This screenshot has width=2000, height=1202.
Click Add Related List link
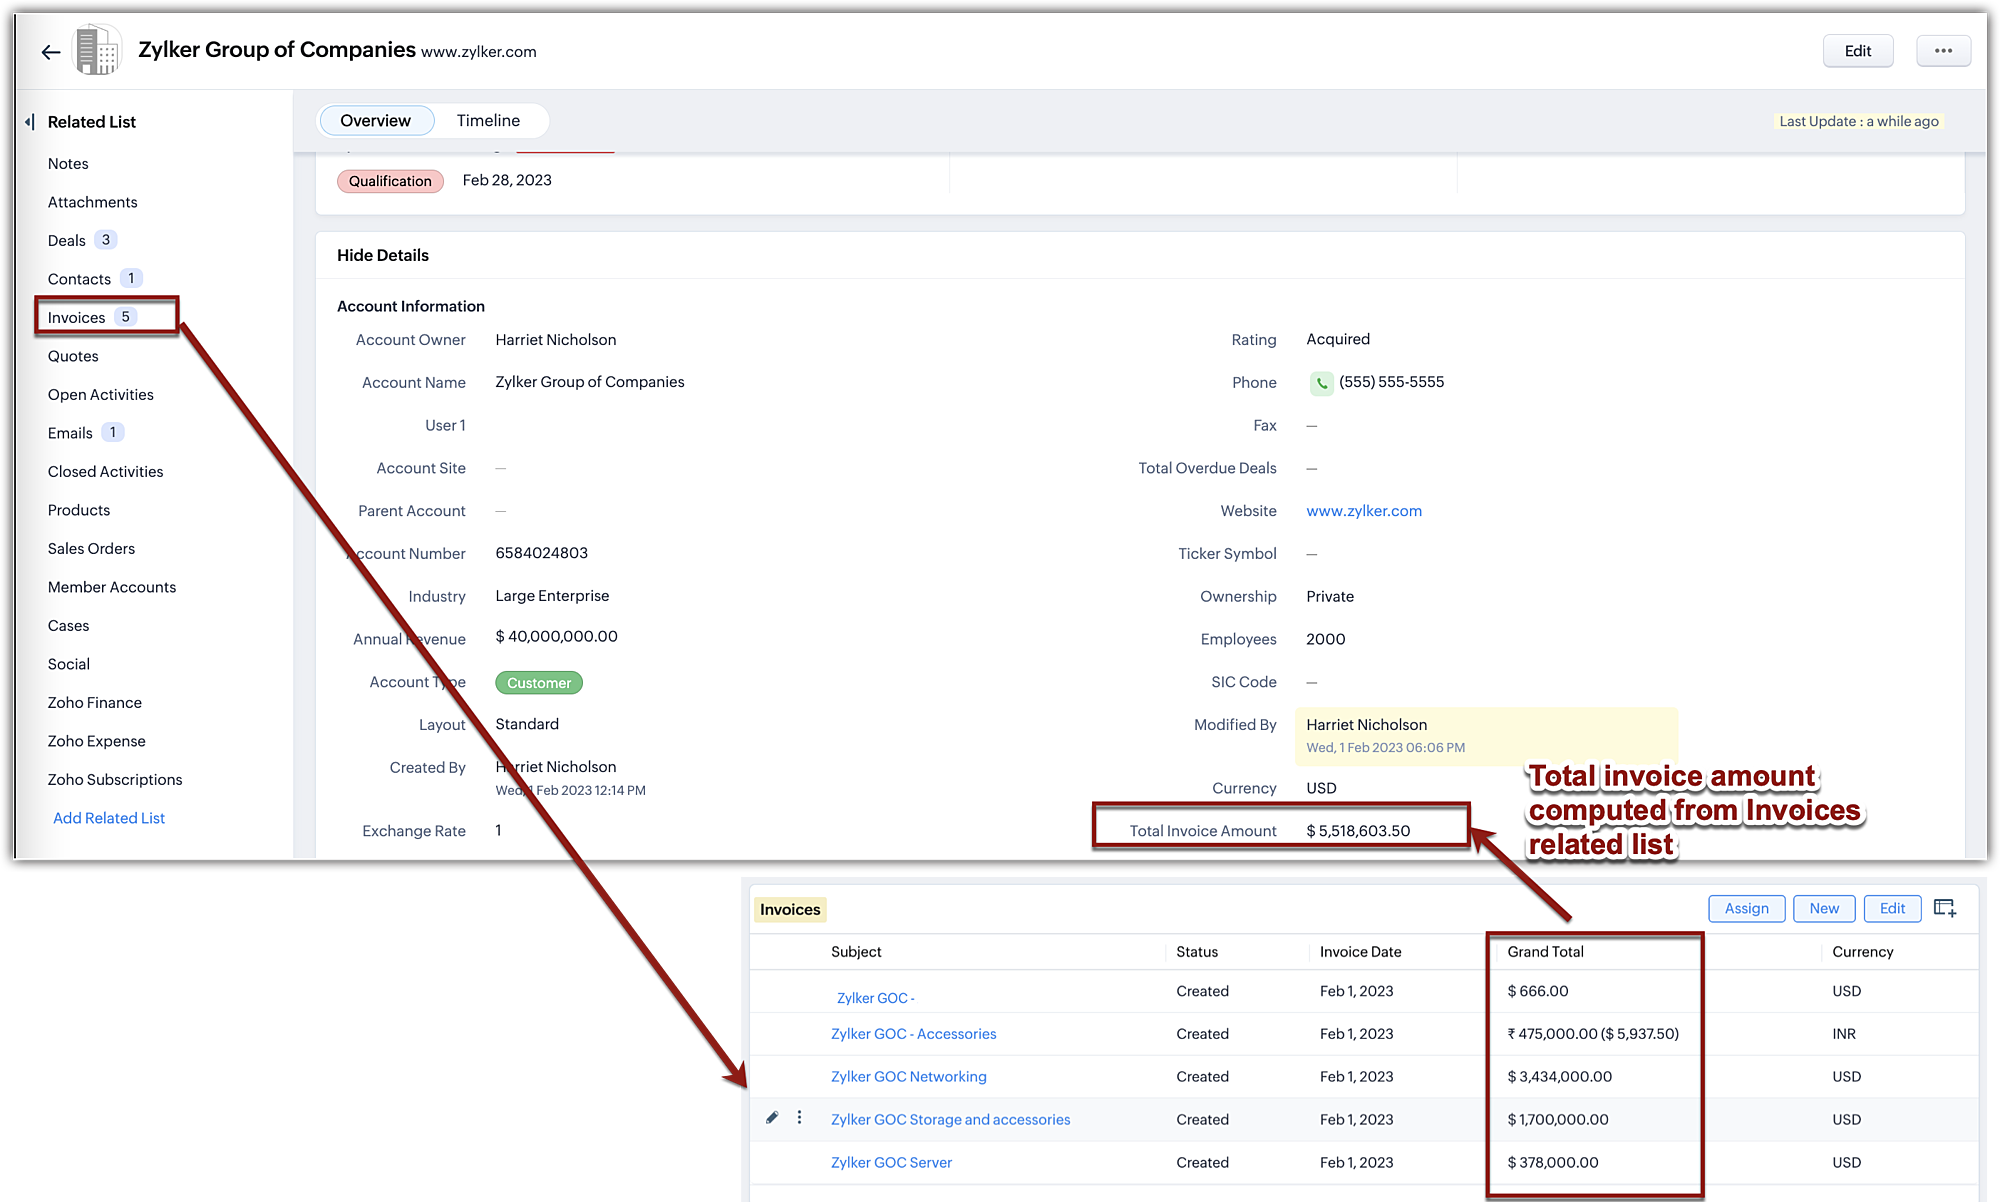point(108,818)
